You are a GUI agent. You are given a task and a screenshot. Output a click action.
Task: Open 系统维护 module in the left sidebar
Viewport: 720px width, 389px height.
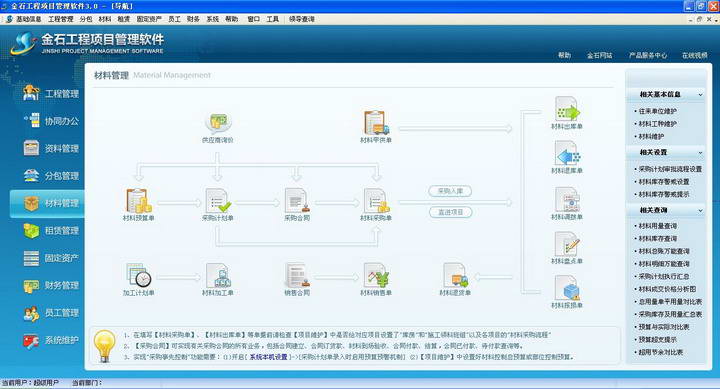pos(51,340)
